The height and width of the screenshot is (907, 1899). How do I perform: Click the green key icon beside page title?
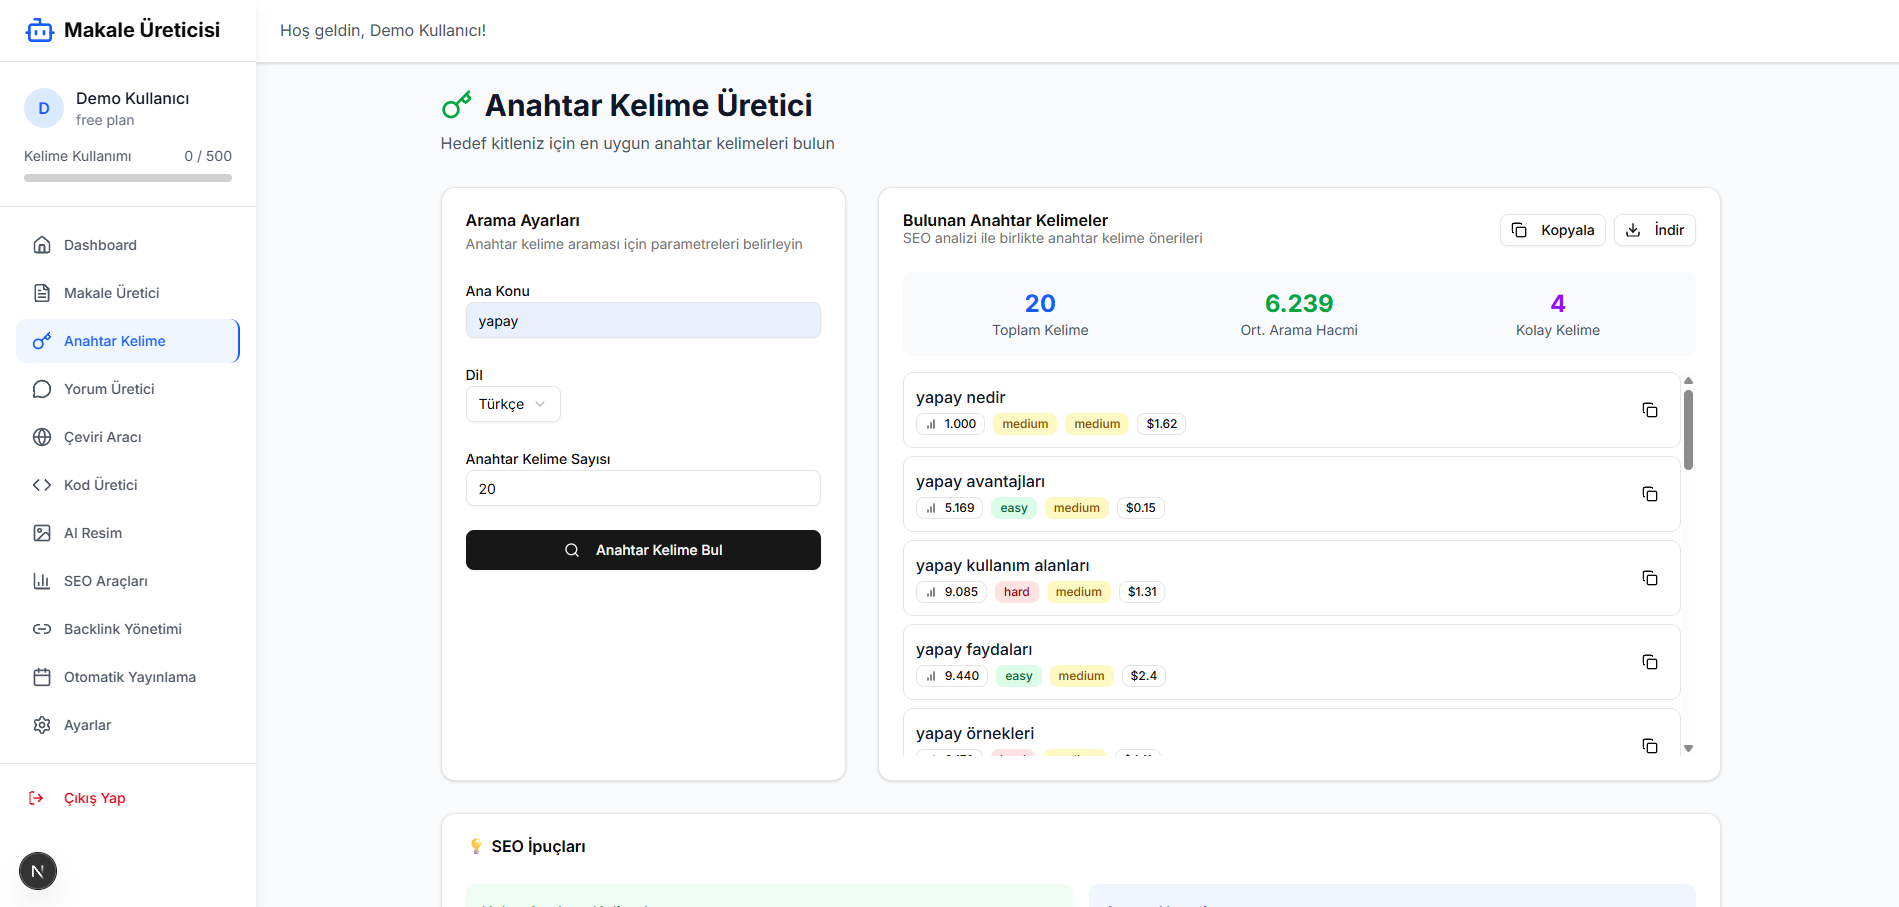click(x=457, y=105)
